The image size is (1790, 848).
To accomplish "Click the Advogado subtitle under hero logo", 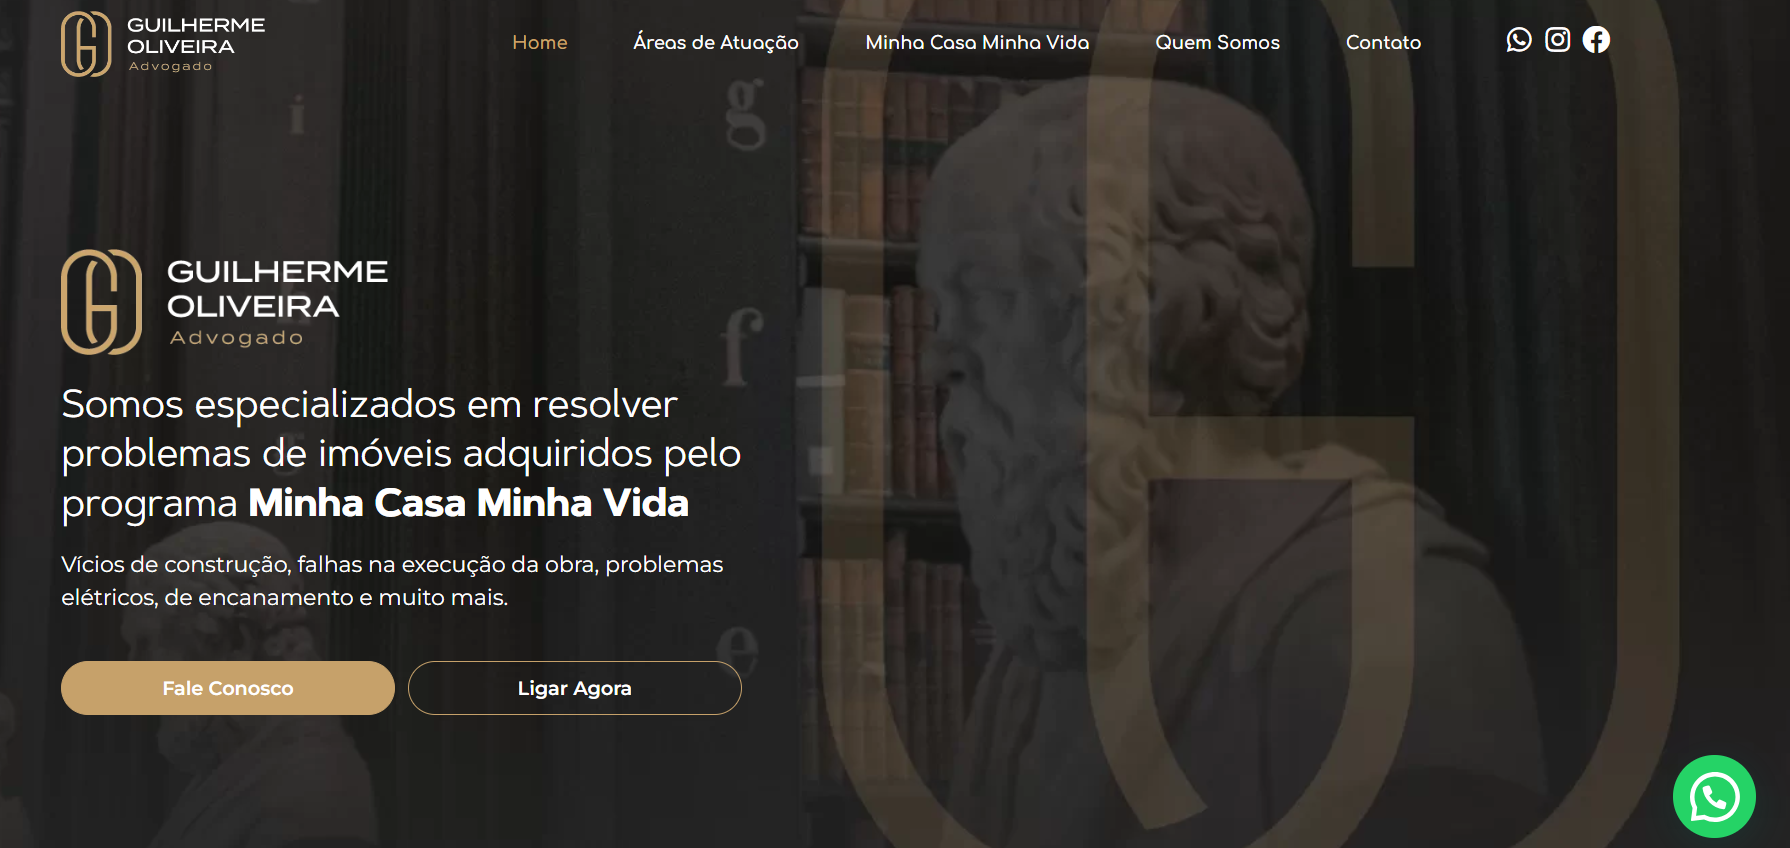I will coord(236,338).
